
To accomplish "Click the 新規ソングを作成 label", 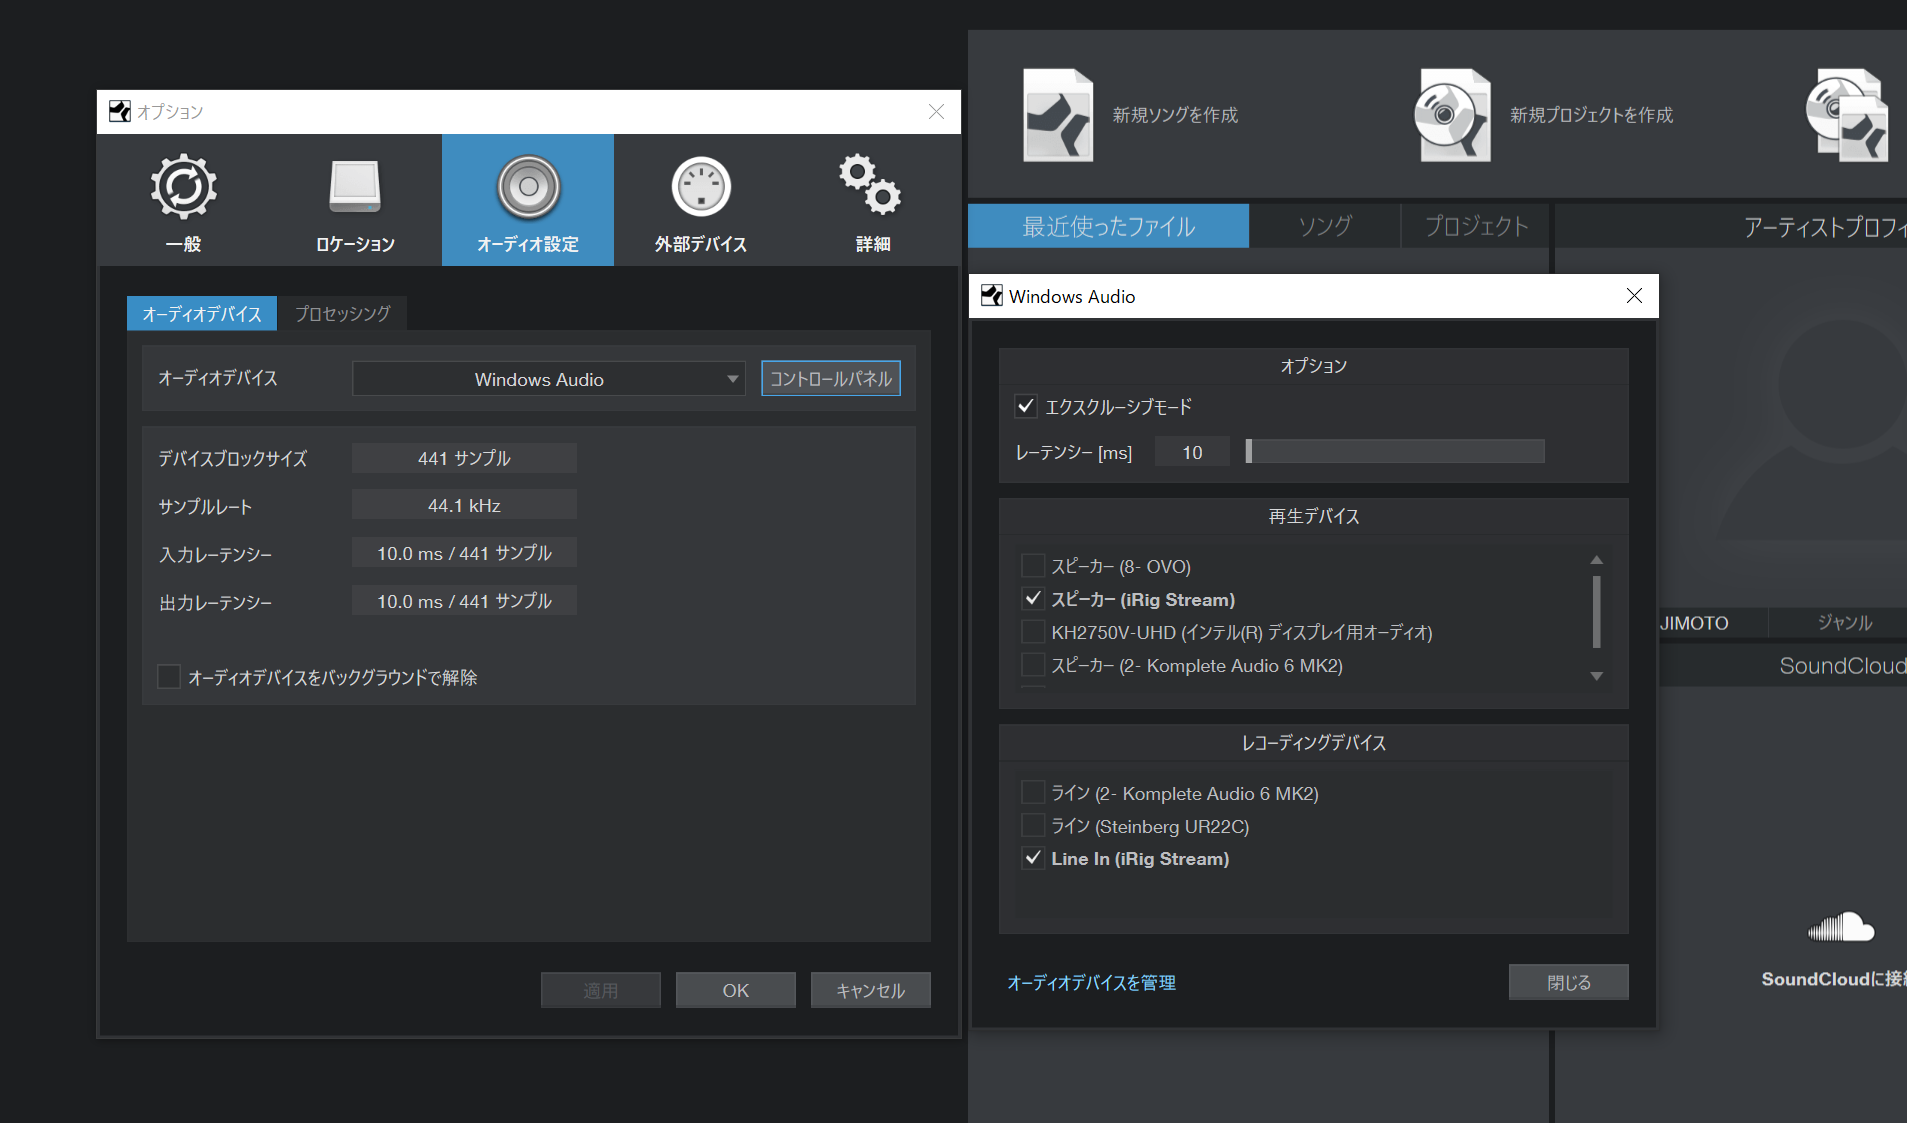I will (x=1175, y=115).
